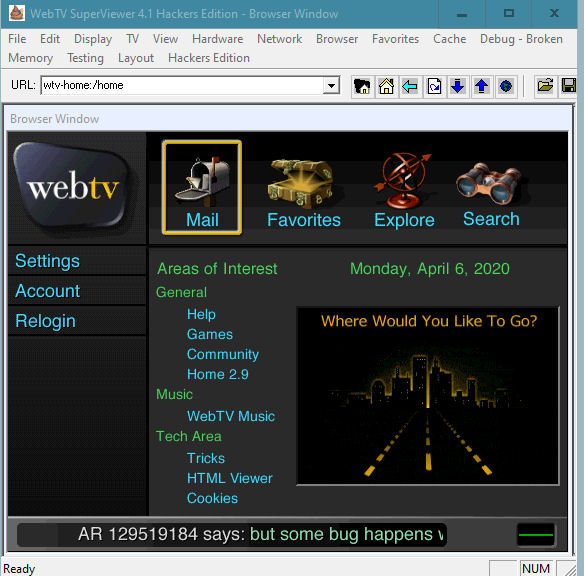Open the Help link
Viewport: 584px width, 576px height.
201,314
